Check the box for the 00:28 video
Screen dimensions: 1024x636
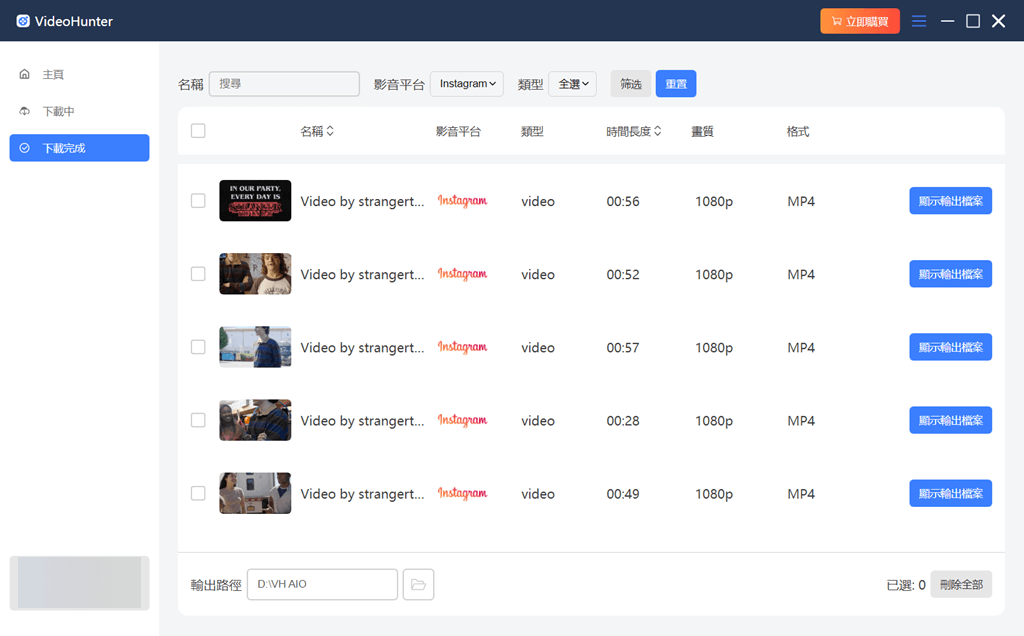tap(198, 420)
